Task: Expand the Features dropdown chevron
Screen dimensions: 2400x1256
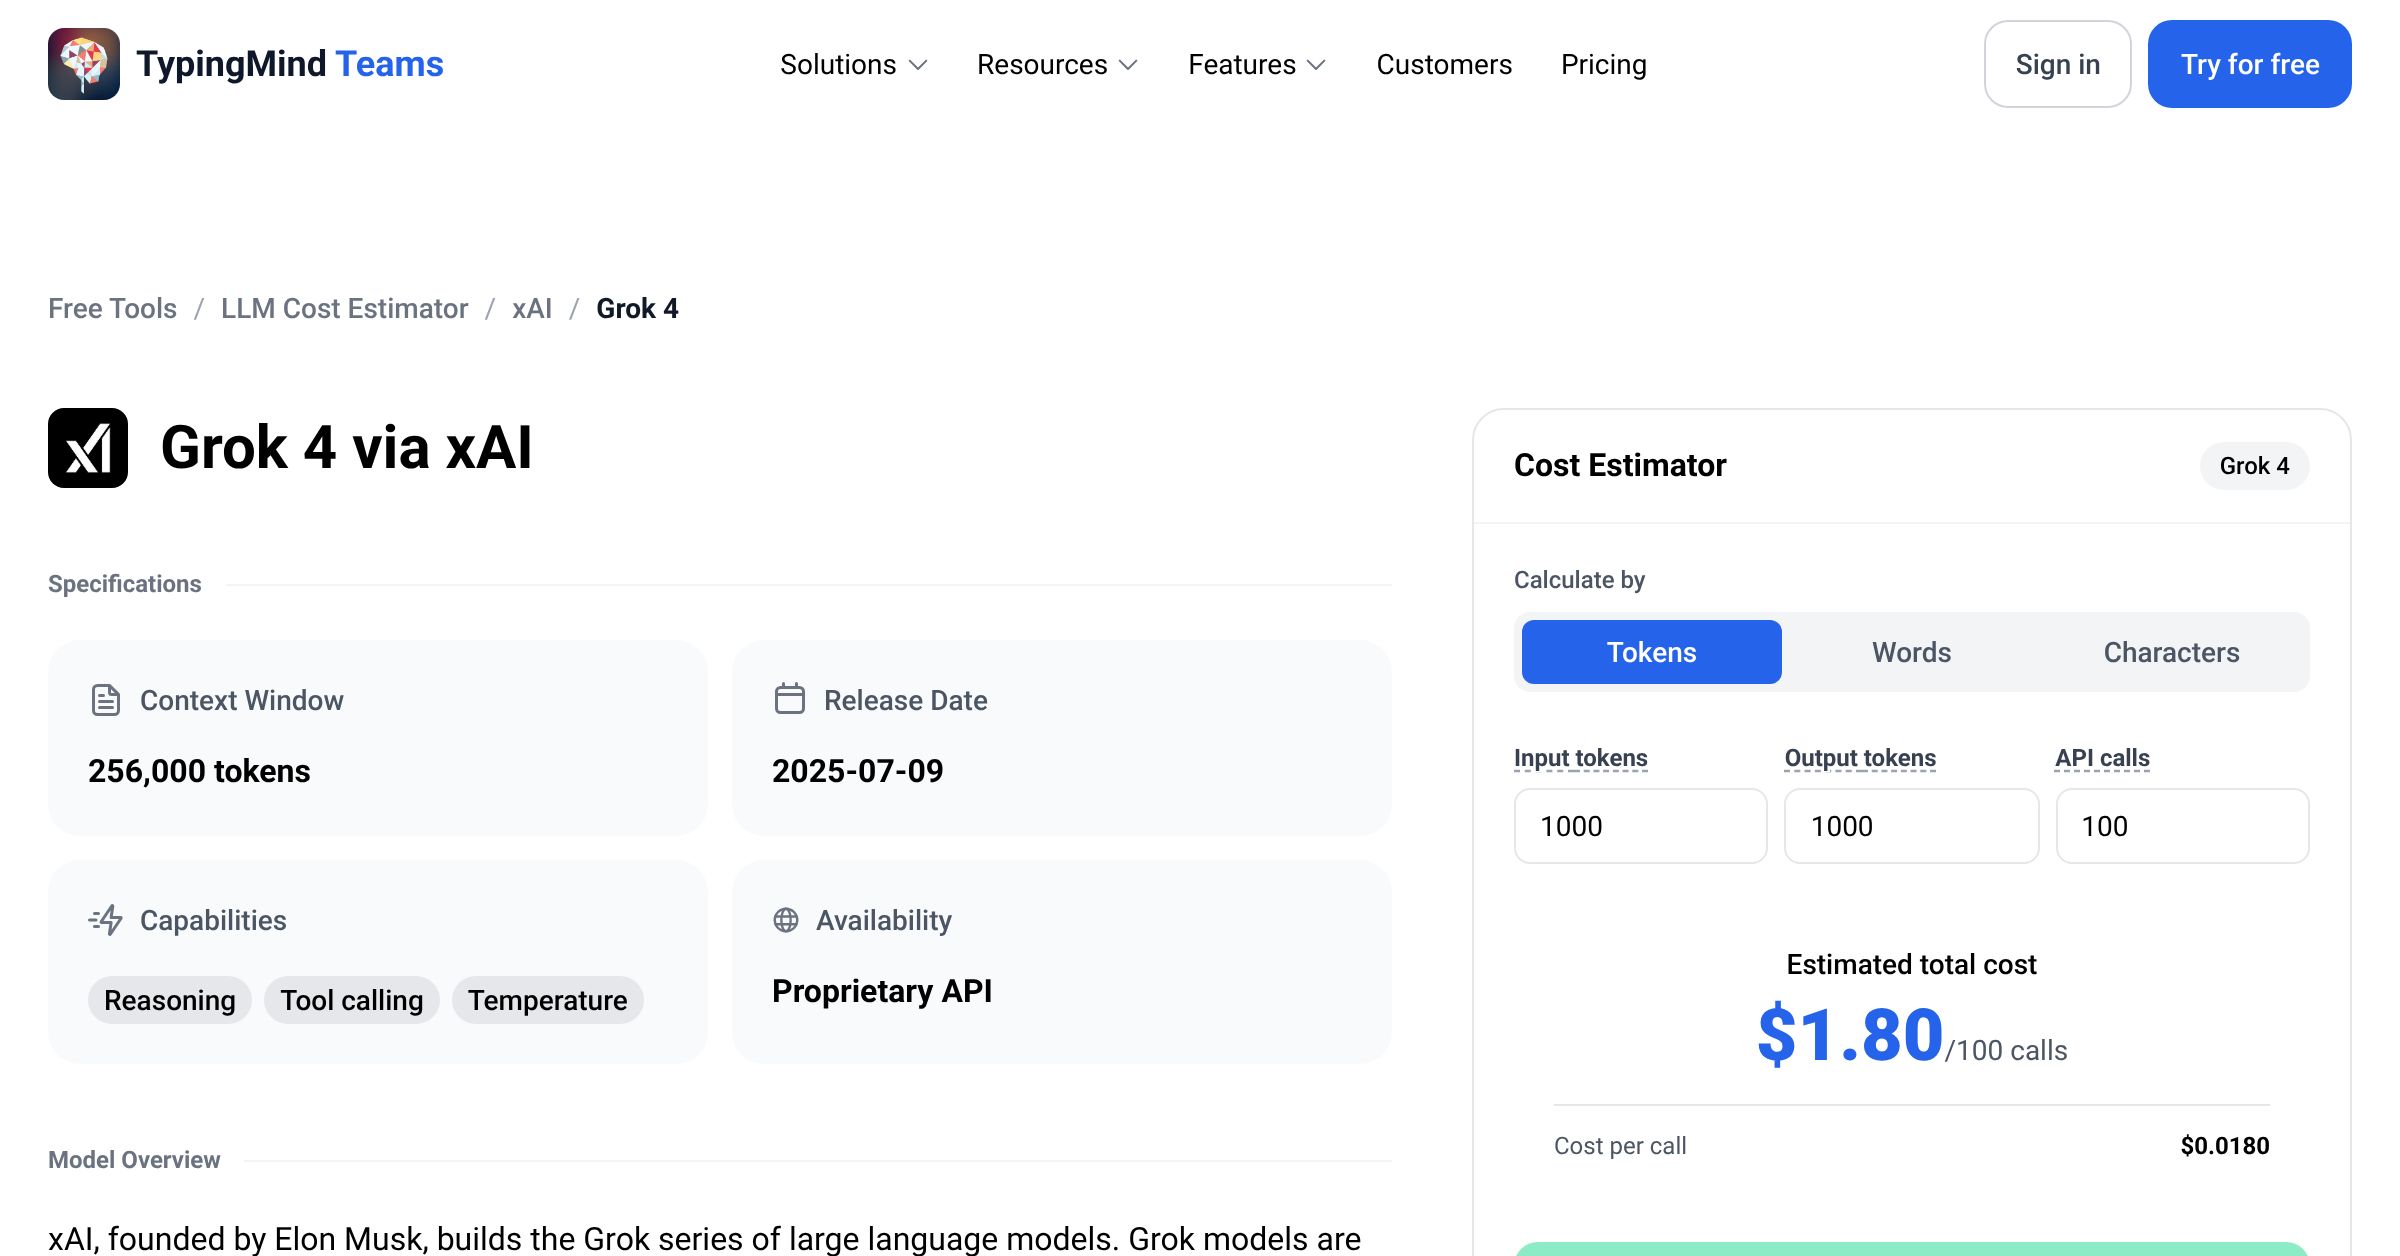Action: click(1316, 65)
